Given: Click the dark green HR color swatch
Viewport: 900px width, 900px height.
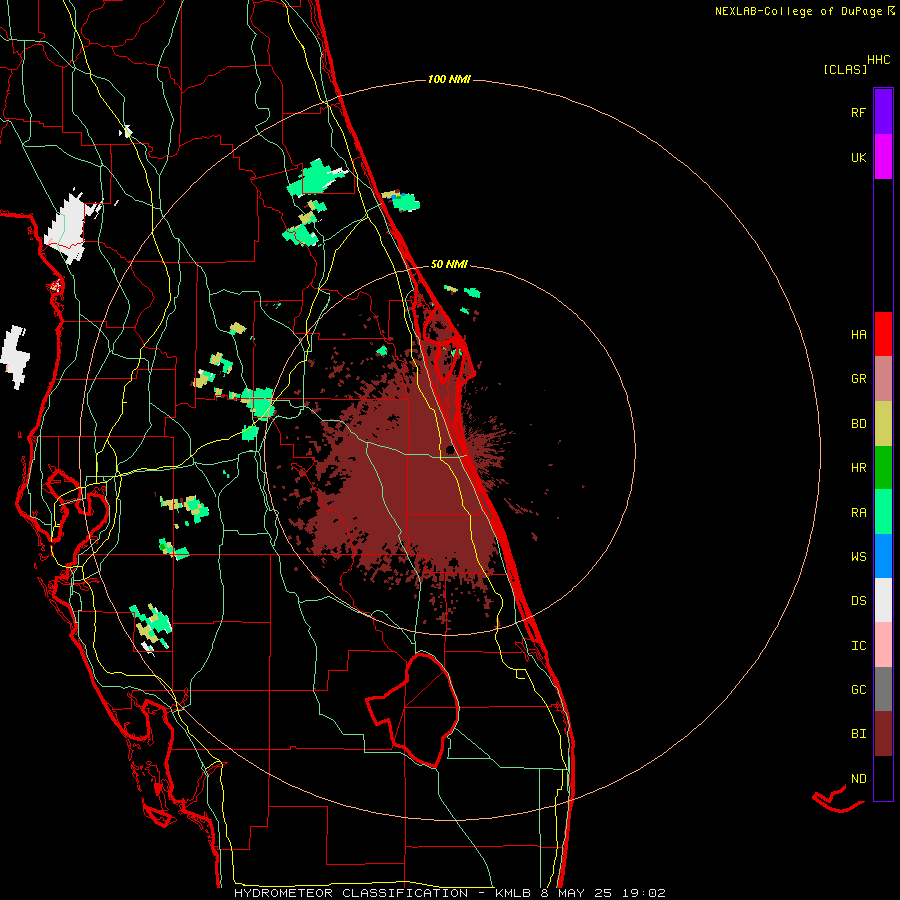Looking at the screenshot, I should (x=883, y=468).
